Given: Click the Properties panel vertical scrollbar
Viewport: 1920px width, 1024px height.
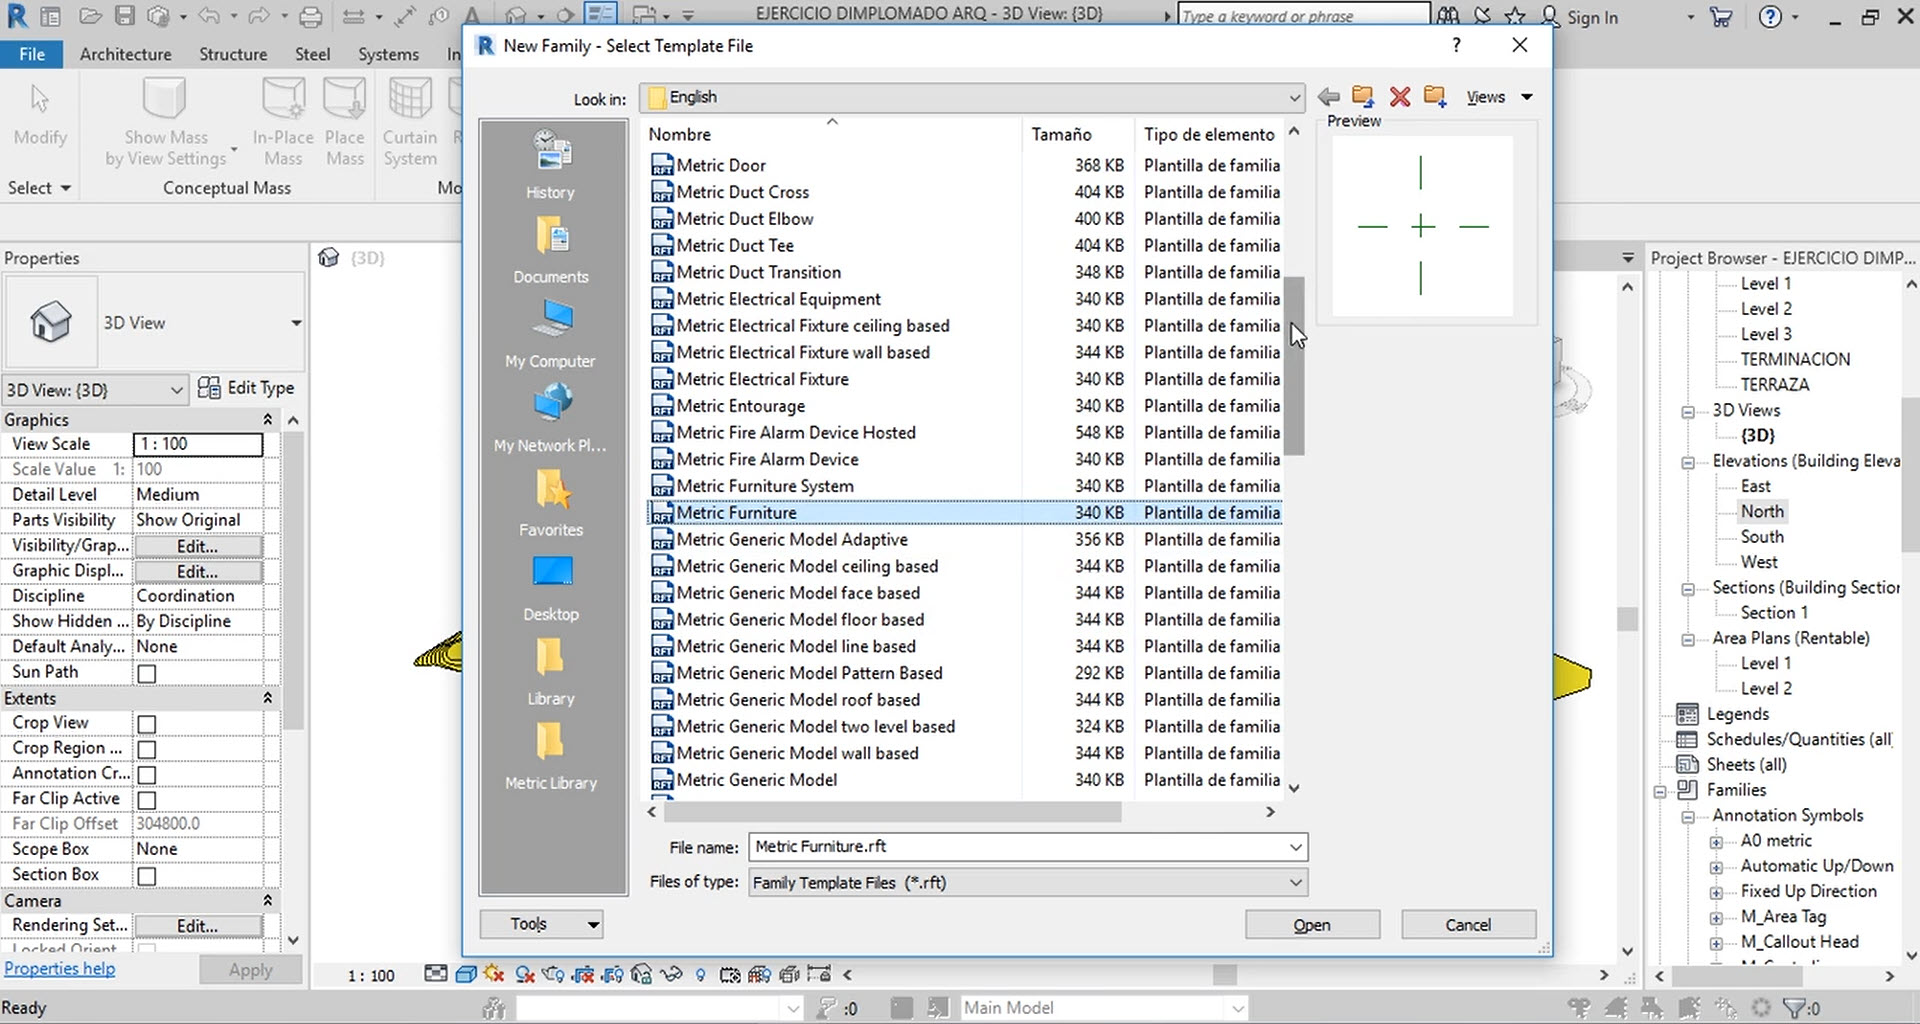Looking at the screenshot, I should point(293,580).
